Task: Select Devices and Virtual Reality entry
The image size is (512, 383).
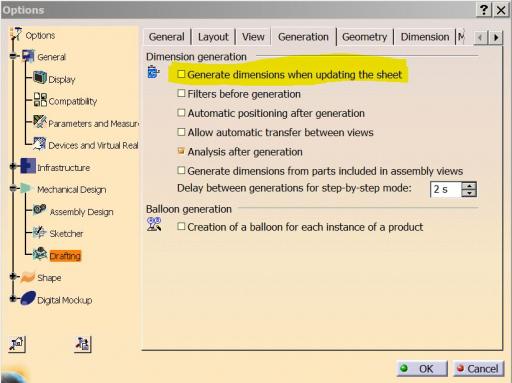Action: [x=93, y=145]
